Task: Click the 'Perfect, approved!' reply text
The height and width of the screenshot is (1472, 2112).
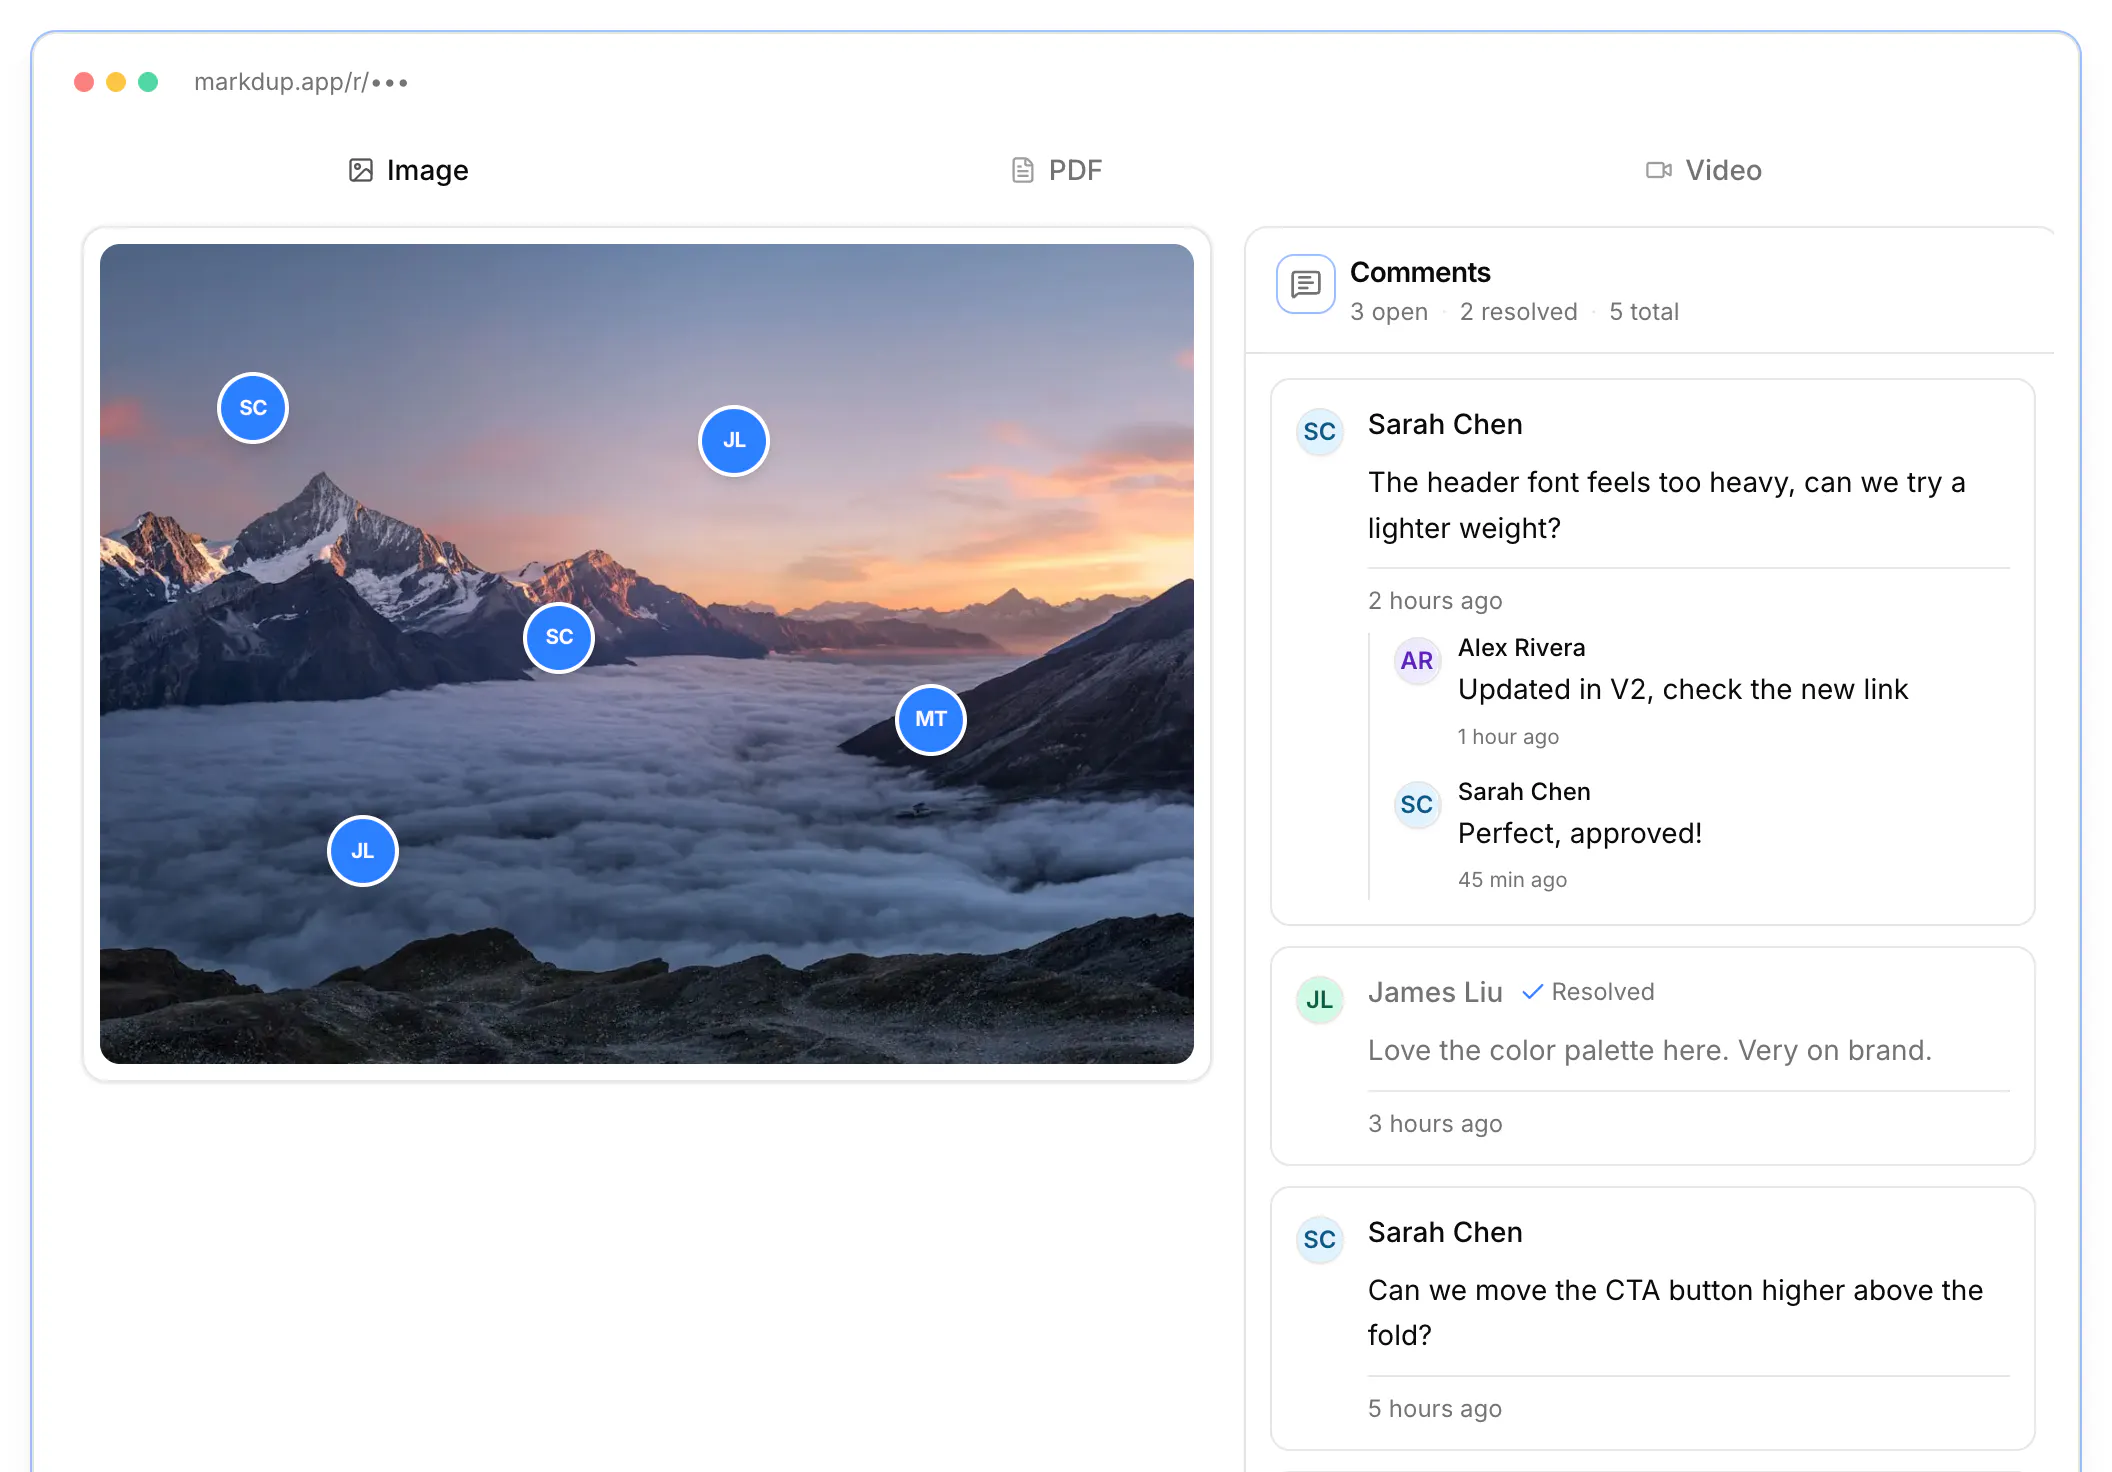Action: [1580, 834]
